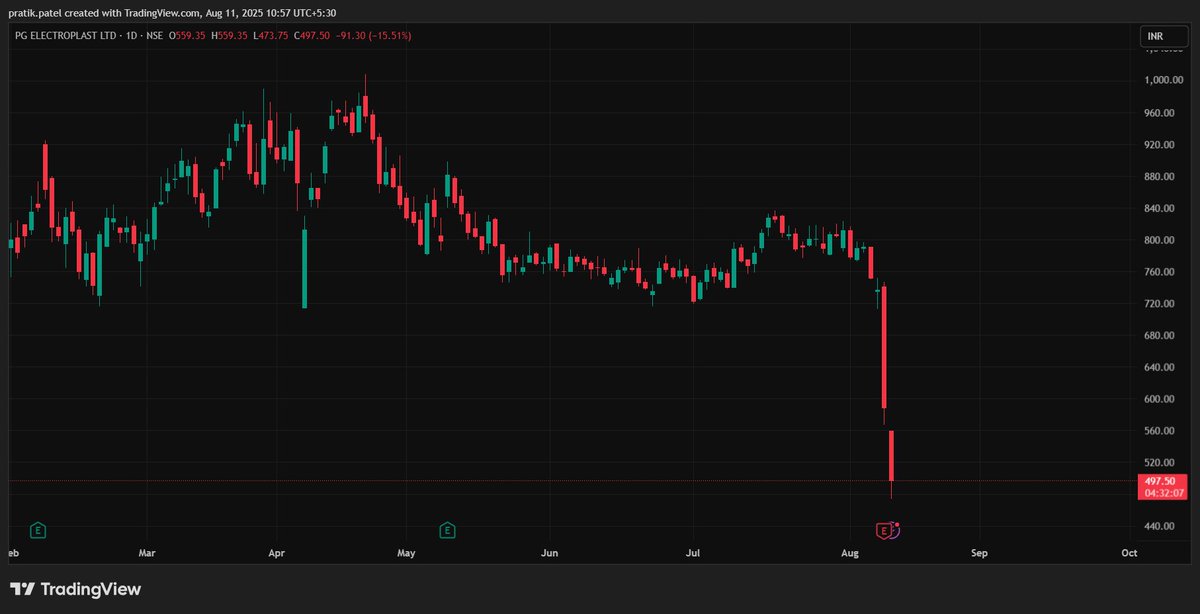Click the high value H559.35
Screen dimensions: 1200x614
[229, 36]
